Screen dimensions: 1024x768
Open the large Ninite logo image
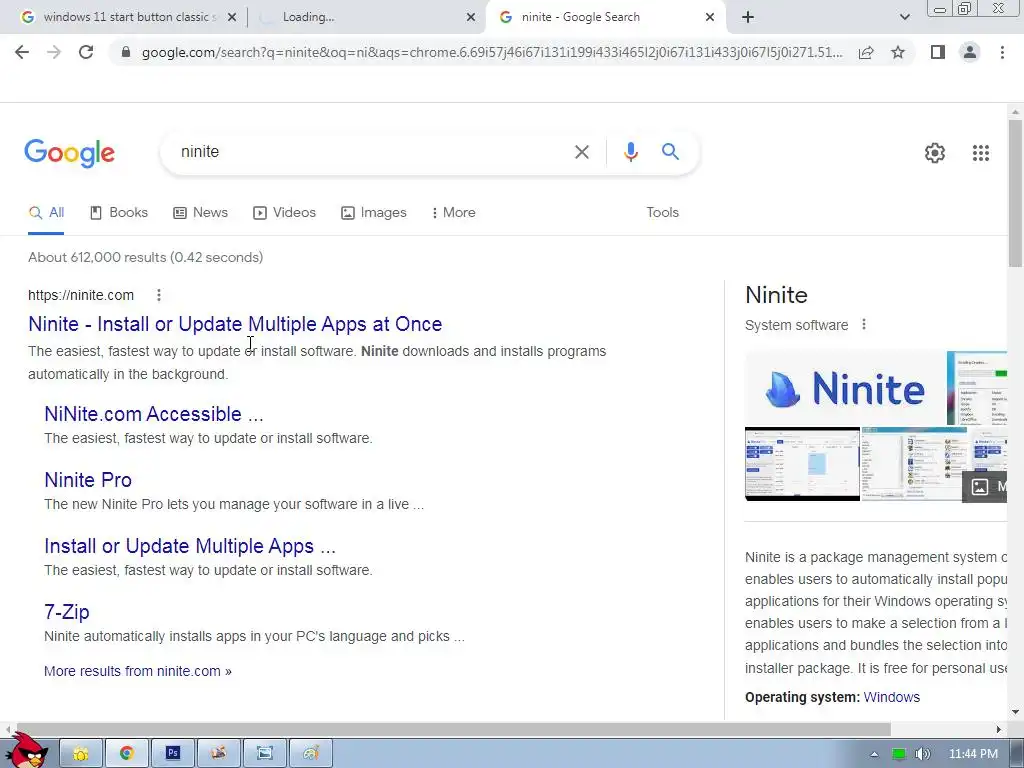click(x=845, y=388)
